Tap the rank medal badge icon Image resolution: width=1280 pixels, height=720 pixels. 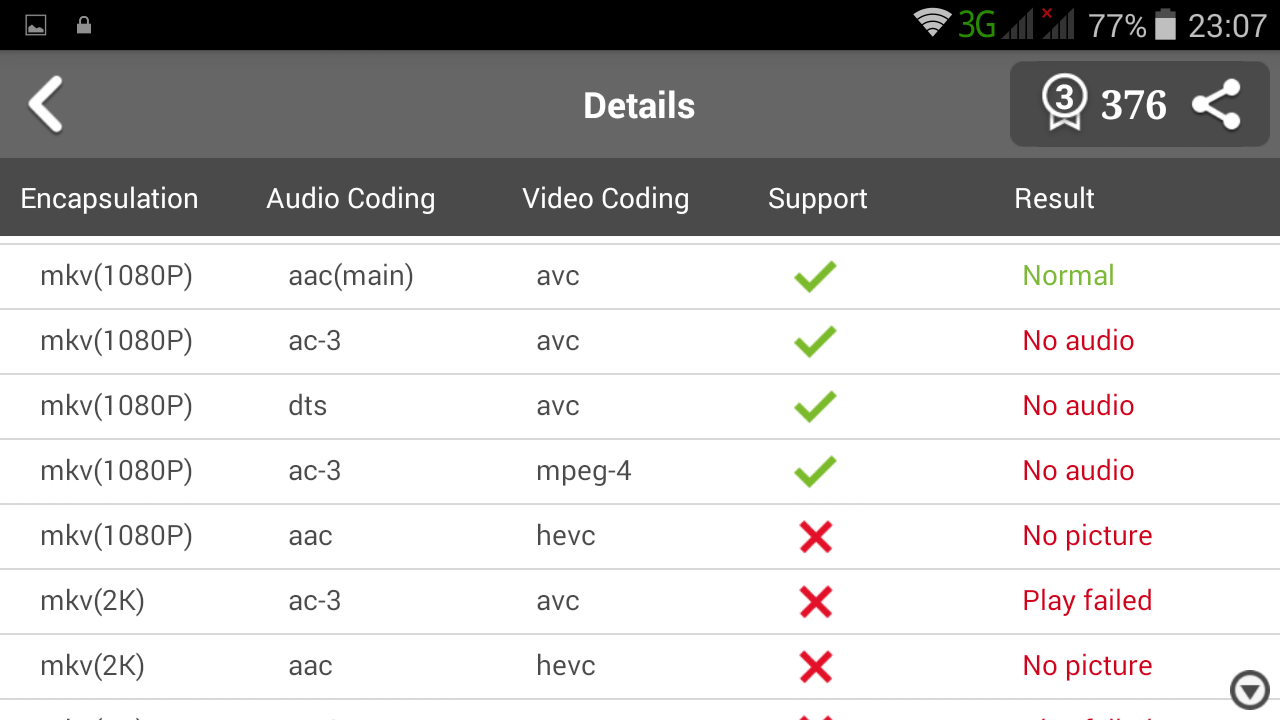point(1064,104)
